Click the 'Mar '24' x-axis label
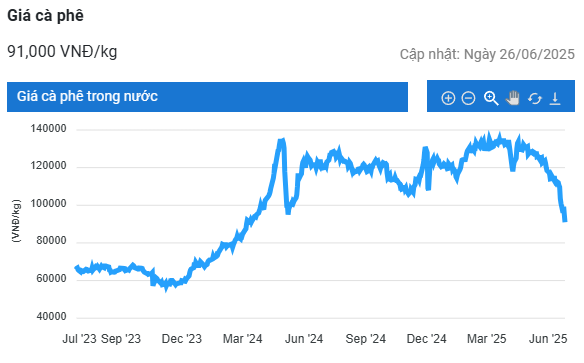The width and height of the screenshot is (584, 363). point(242,339)
